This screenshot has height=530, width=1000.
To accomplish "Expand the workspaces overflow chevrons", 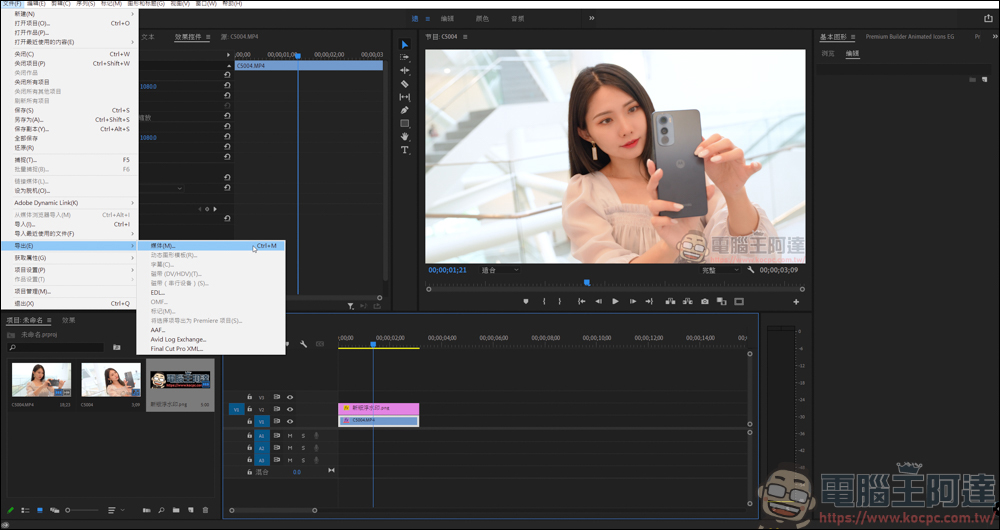I will coord(592,18).
